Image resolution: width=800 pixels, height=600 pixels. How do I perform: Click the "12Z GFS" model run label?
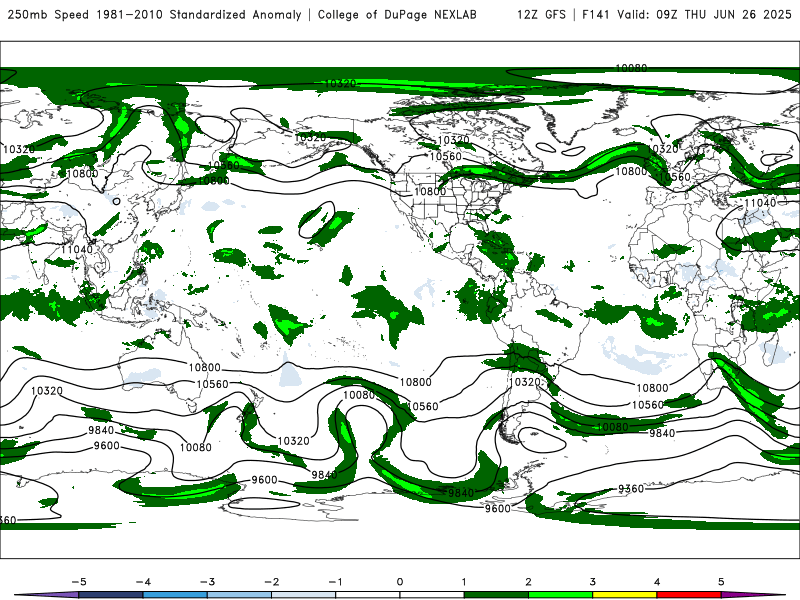tap(541, 14)
